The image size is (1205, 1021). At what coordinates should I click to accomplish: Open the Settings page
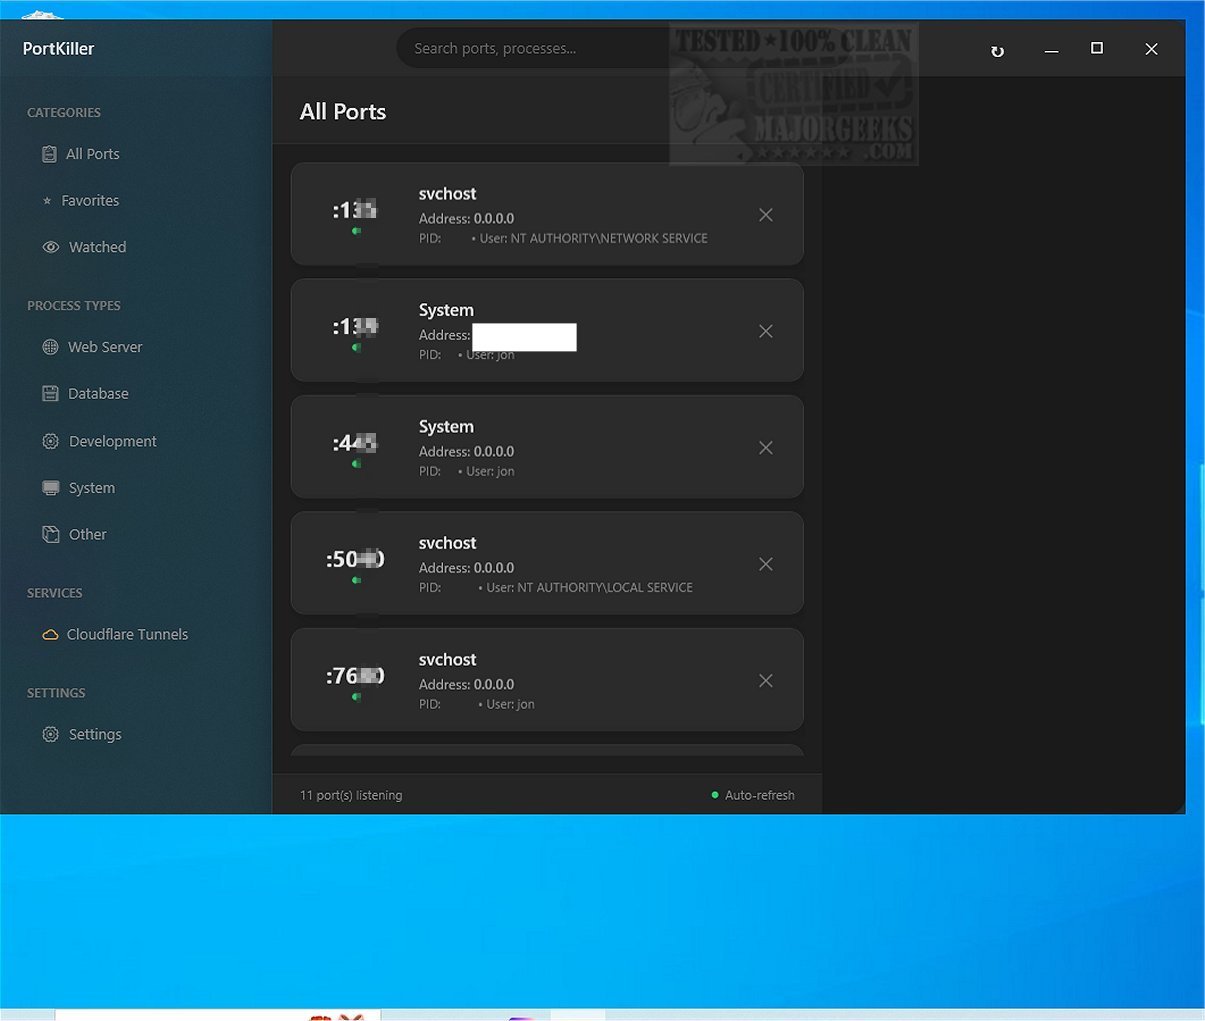point(94,735)
